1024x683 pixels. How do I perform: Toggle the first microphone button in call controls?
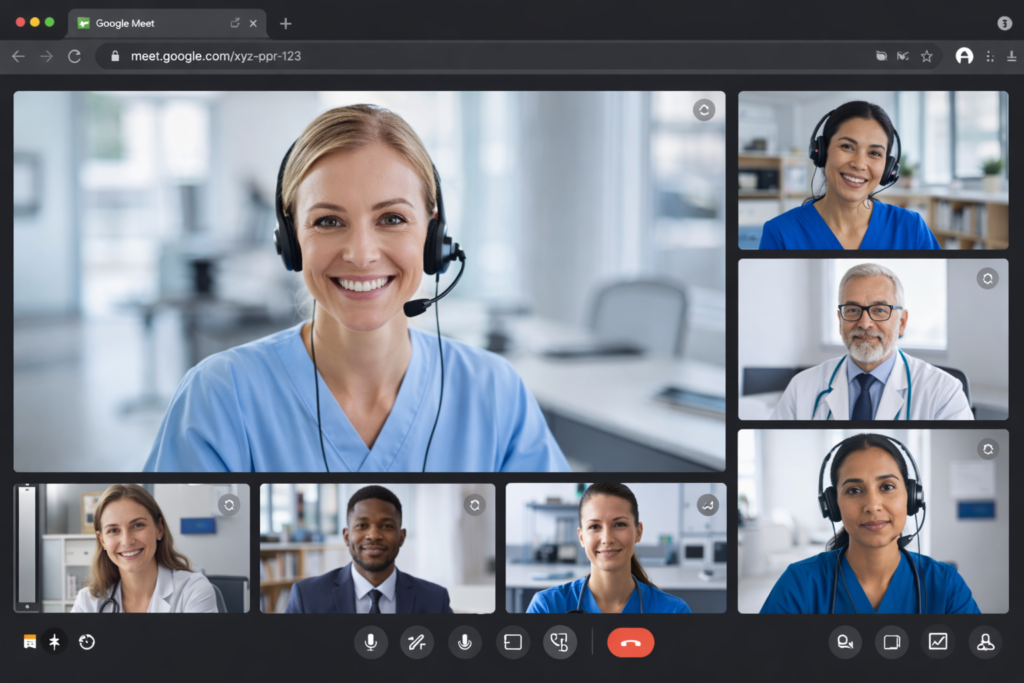[x=370, y=642]
